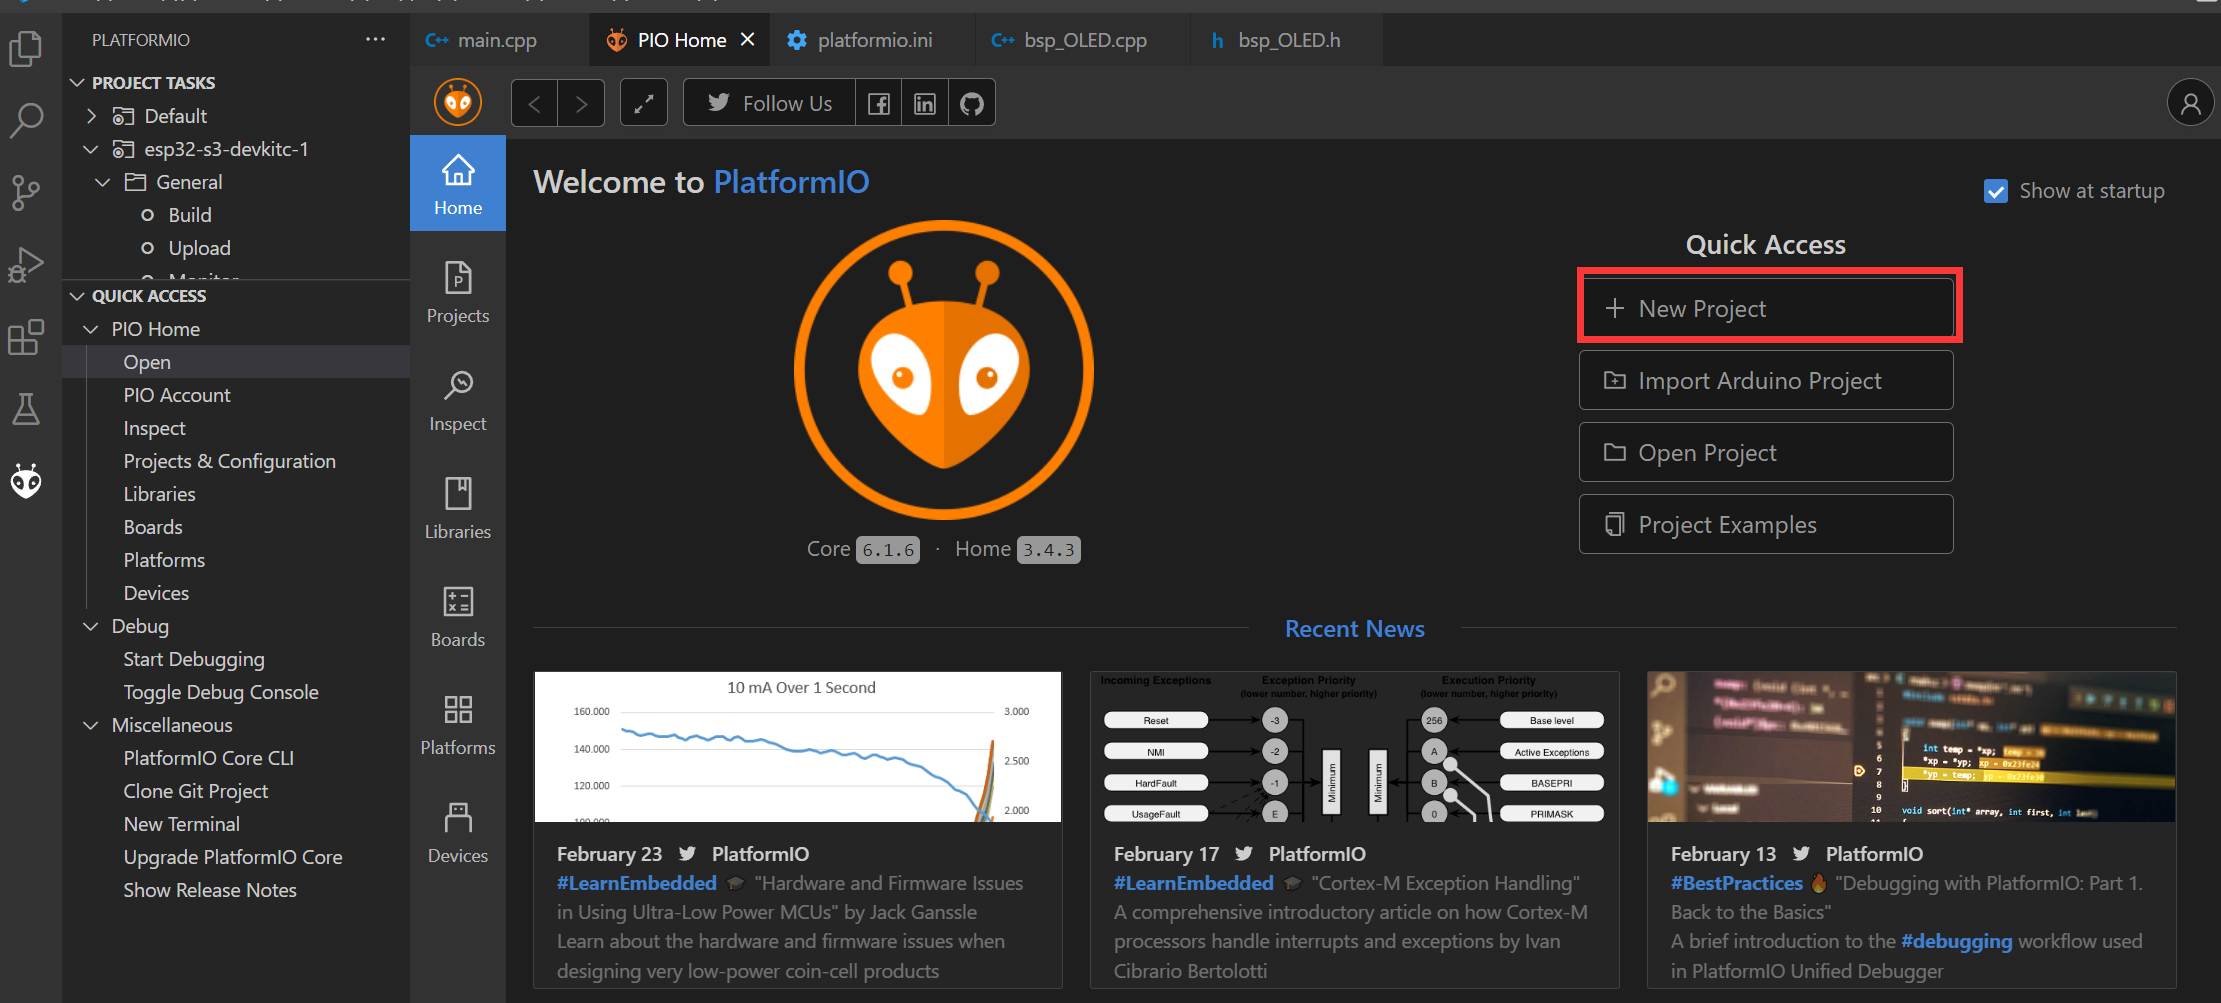Collapse the General task group

click(x=102, y=182)
